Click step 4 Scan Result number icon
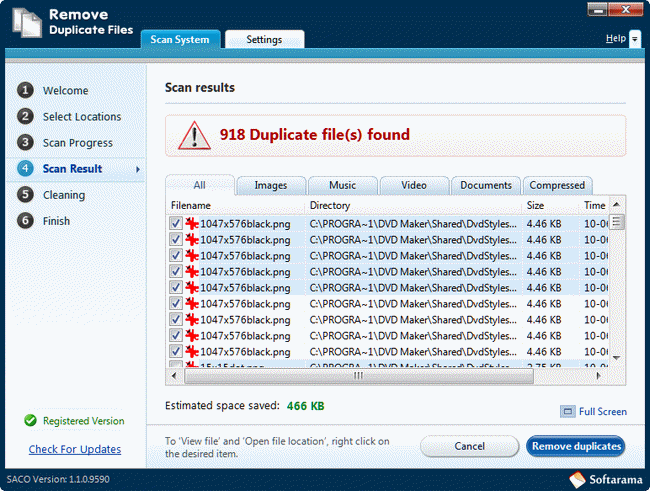 point(25,168)
